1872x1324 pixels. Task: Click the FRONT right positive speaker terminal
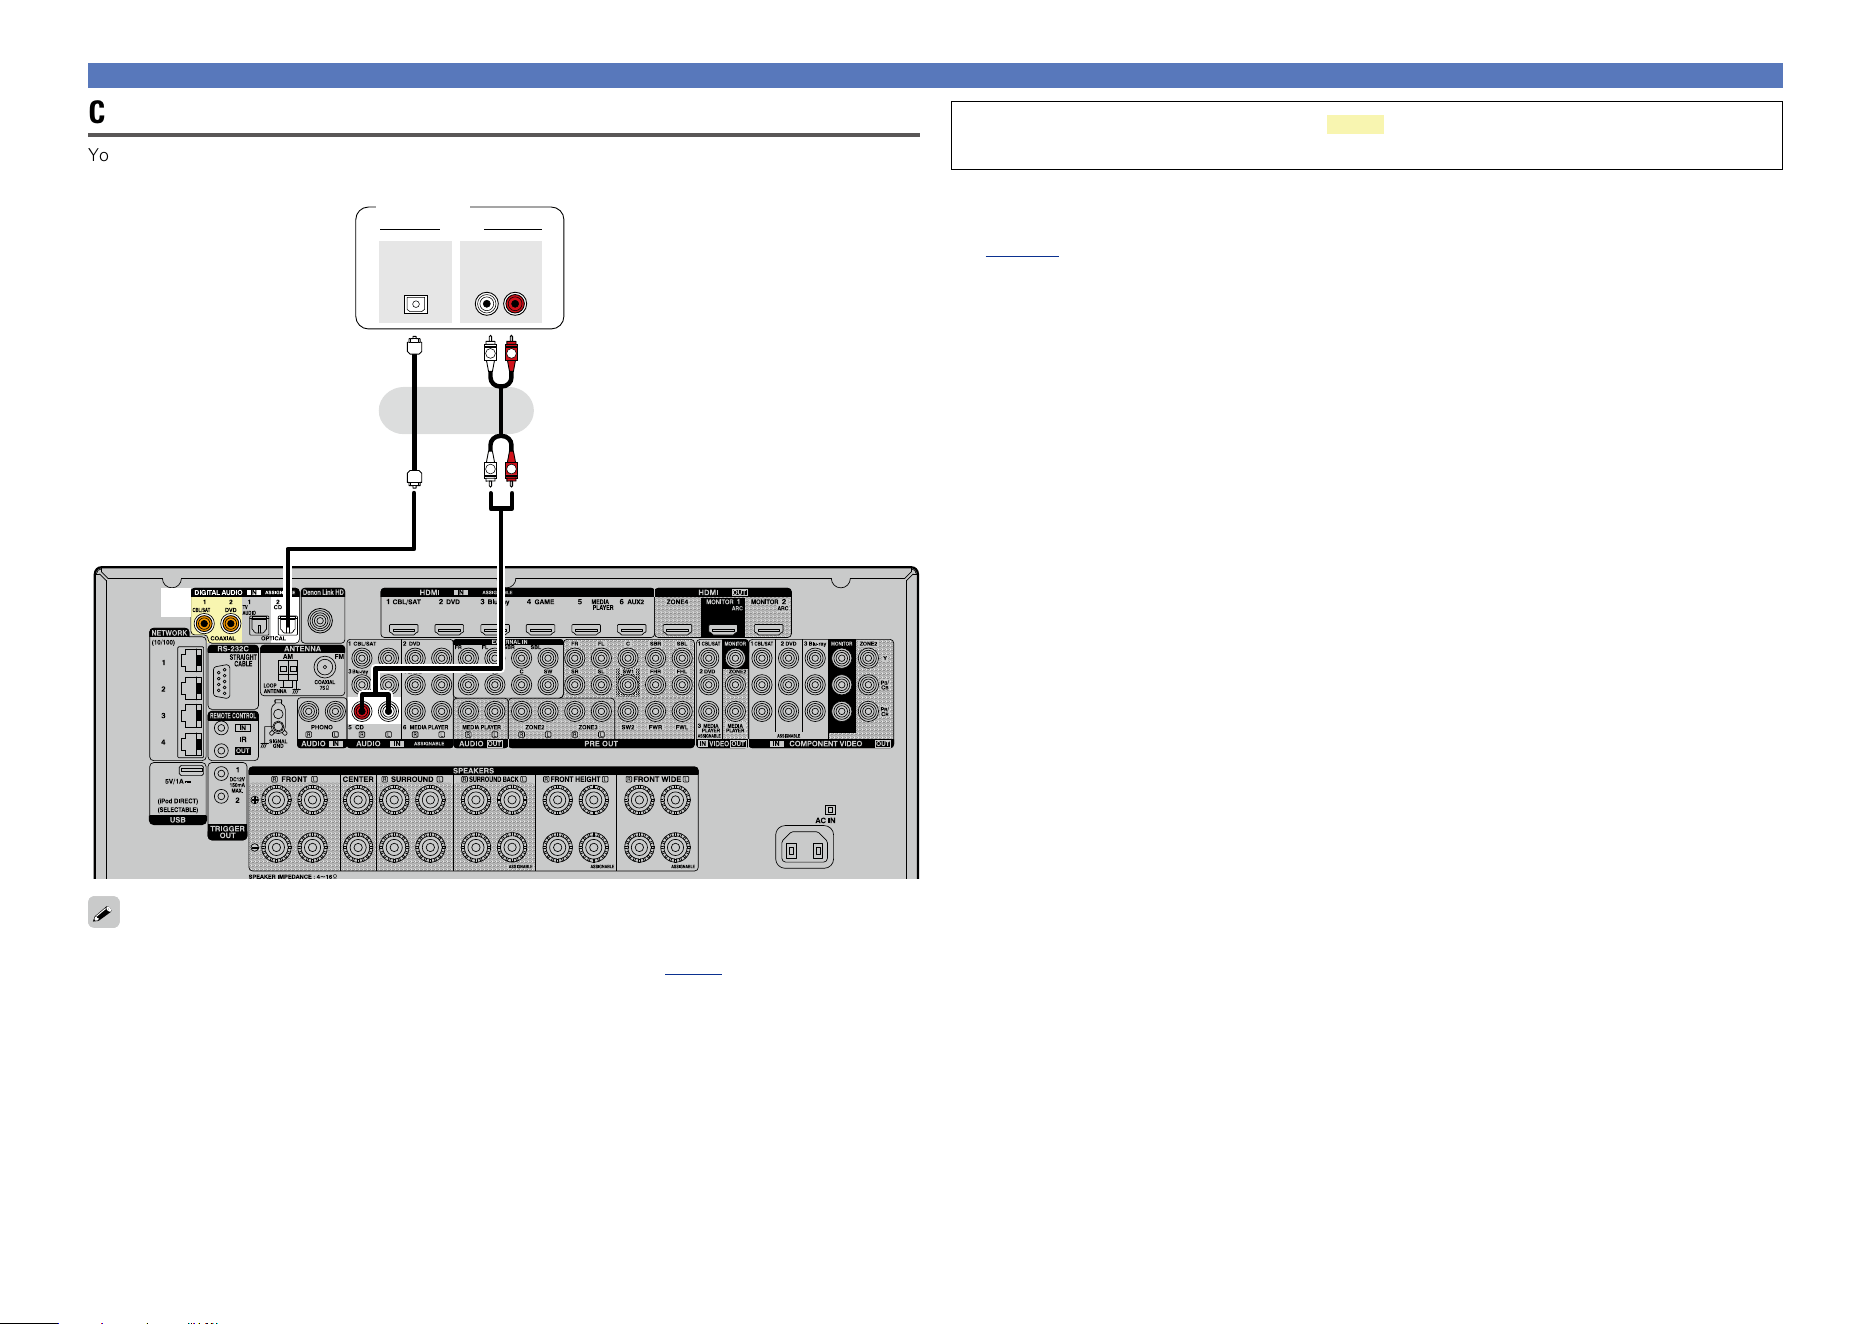pos(278,799)
